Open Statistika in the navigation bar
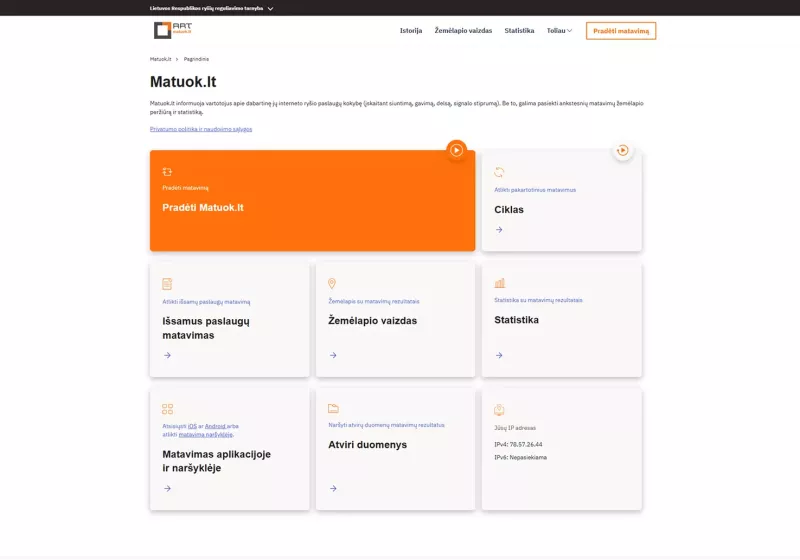Viewport: 800px width, 560px height. [x=519, y=31]
